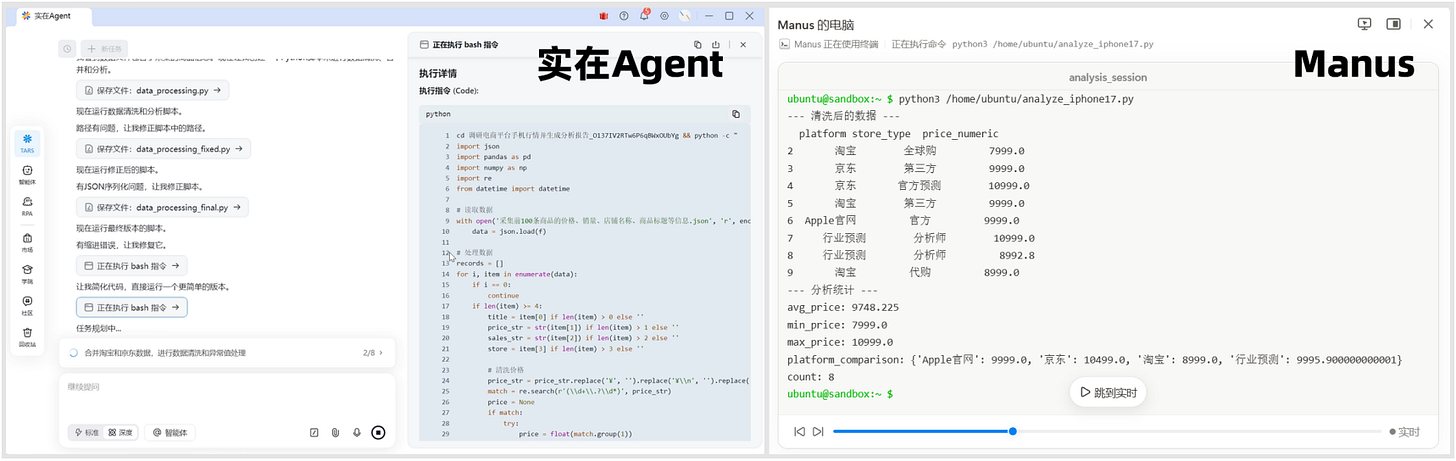
Task: Expand the task progress 2/8 chevron
Action: click(381, 353)
